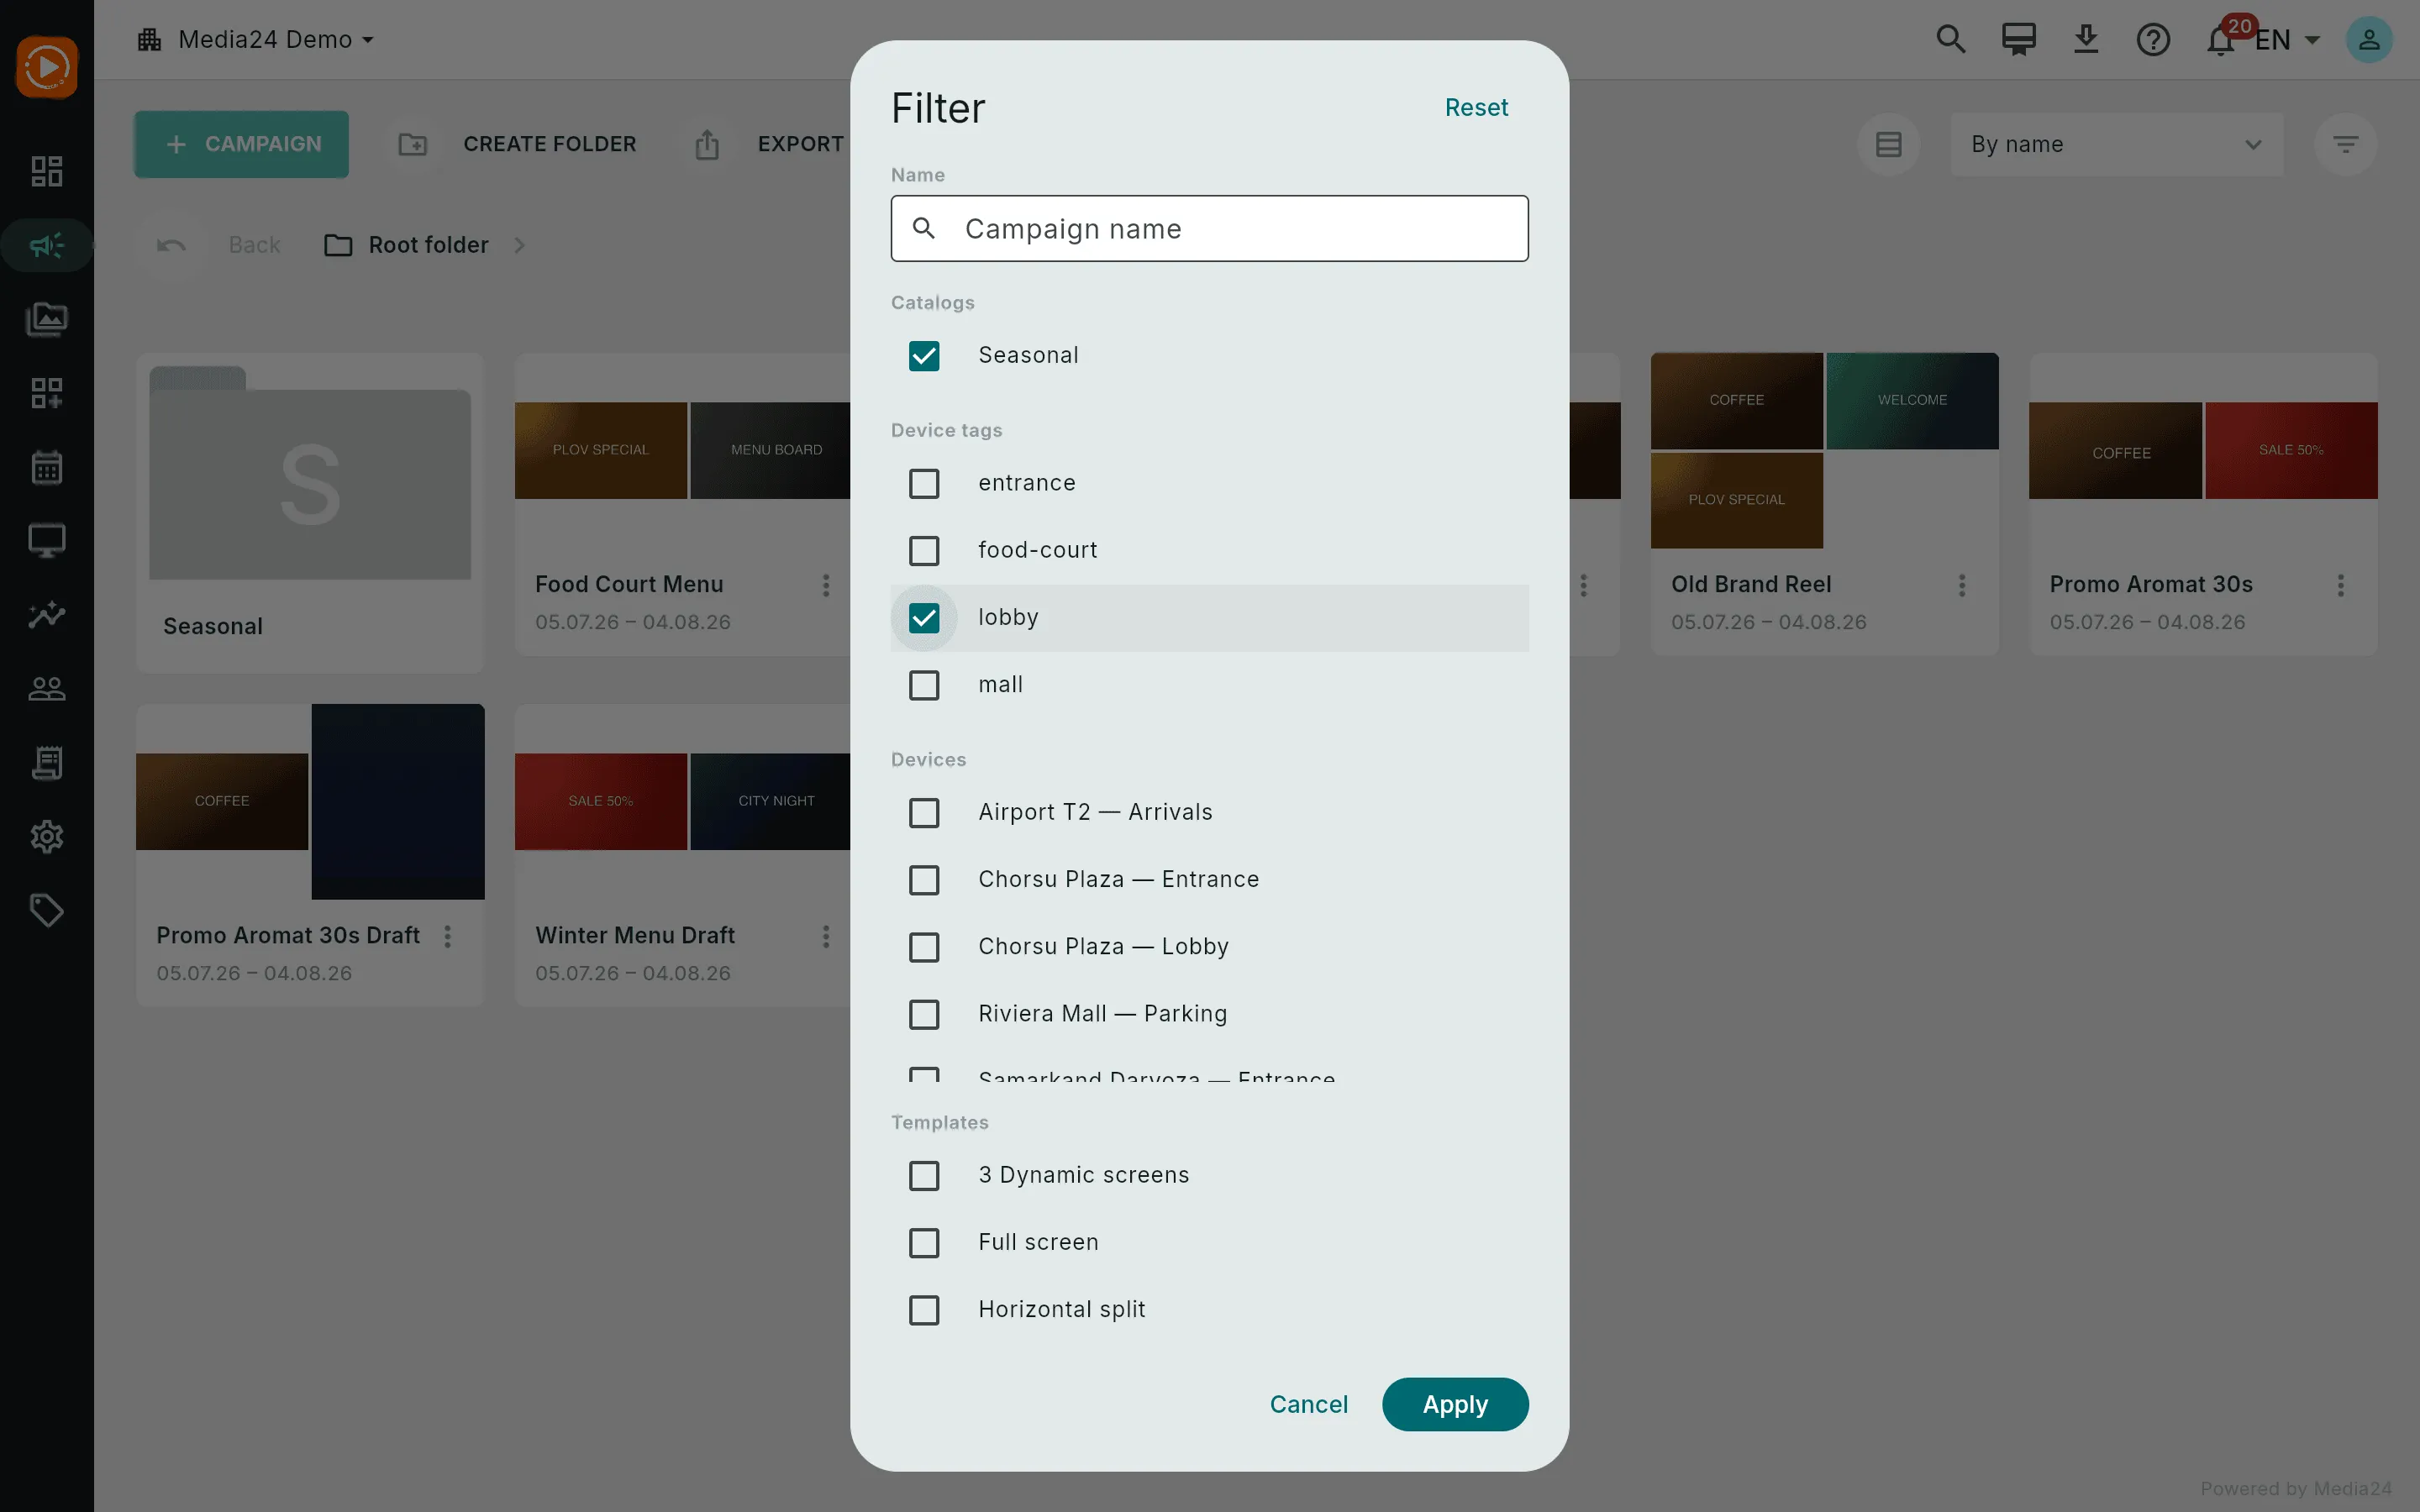Viewport: 2420px width, 1512px height.
Task: Open Promo Aromat 30s Draft three-dot menu
Action: tap(448, 936)
